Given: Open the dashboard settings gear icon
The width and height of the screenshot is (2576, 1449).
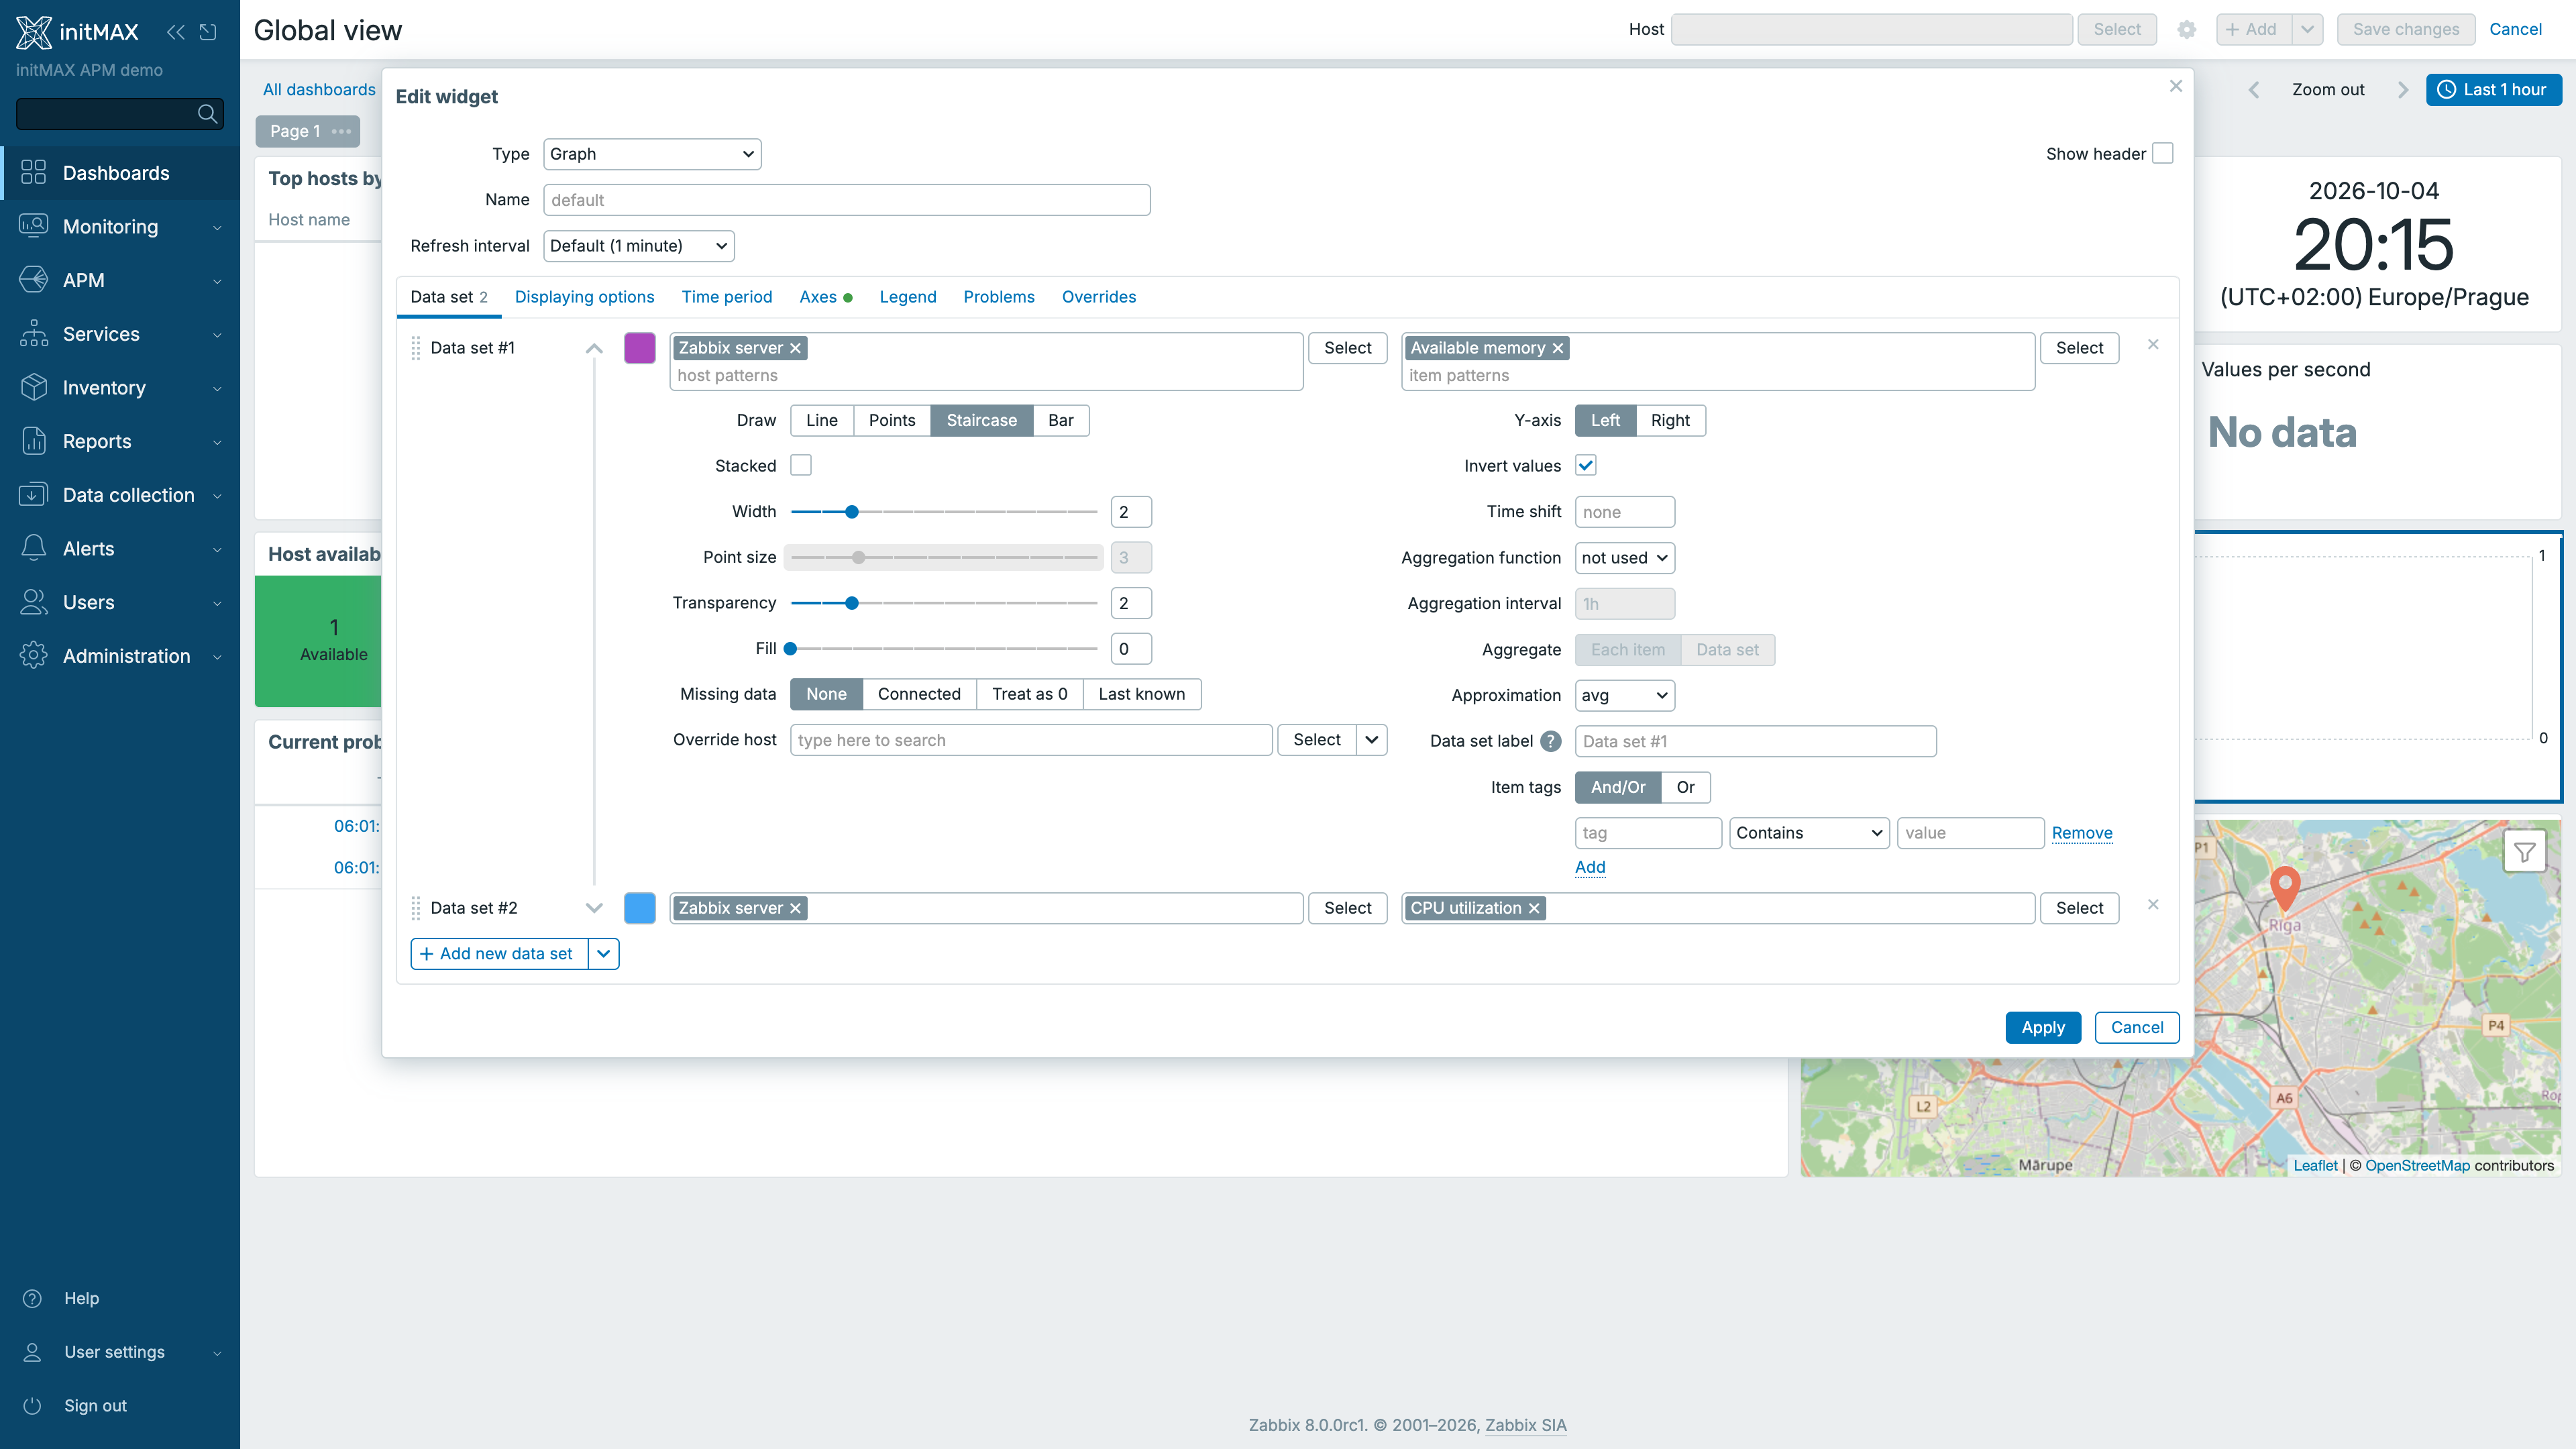Looking at the screenshot, I should [x=2187, y=30].
